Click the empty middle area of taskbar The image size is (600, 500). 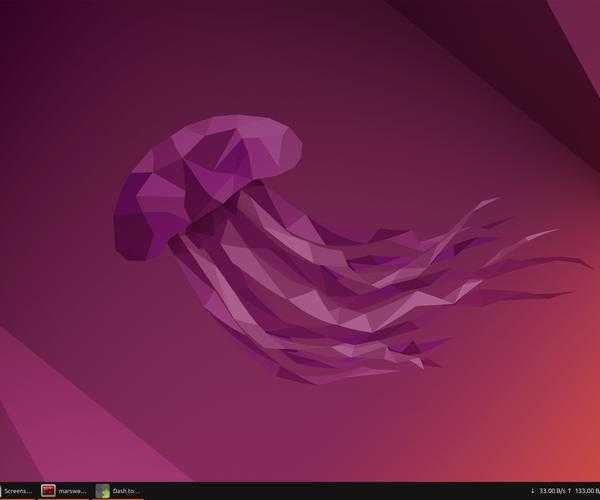pos(330,491)
